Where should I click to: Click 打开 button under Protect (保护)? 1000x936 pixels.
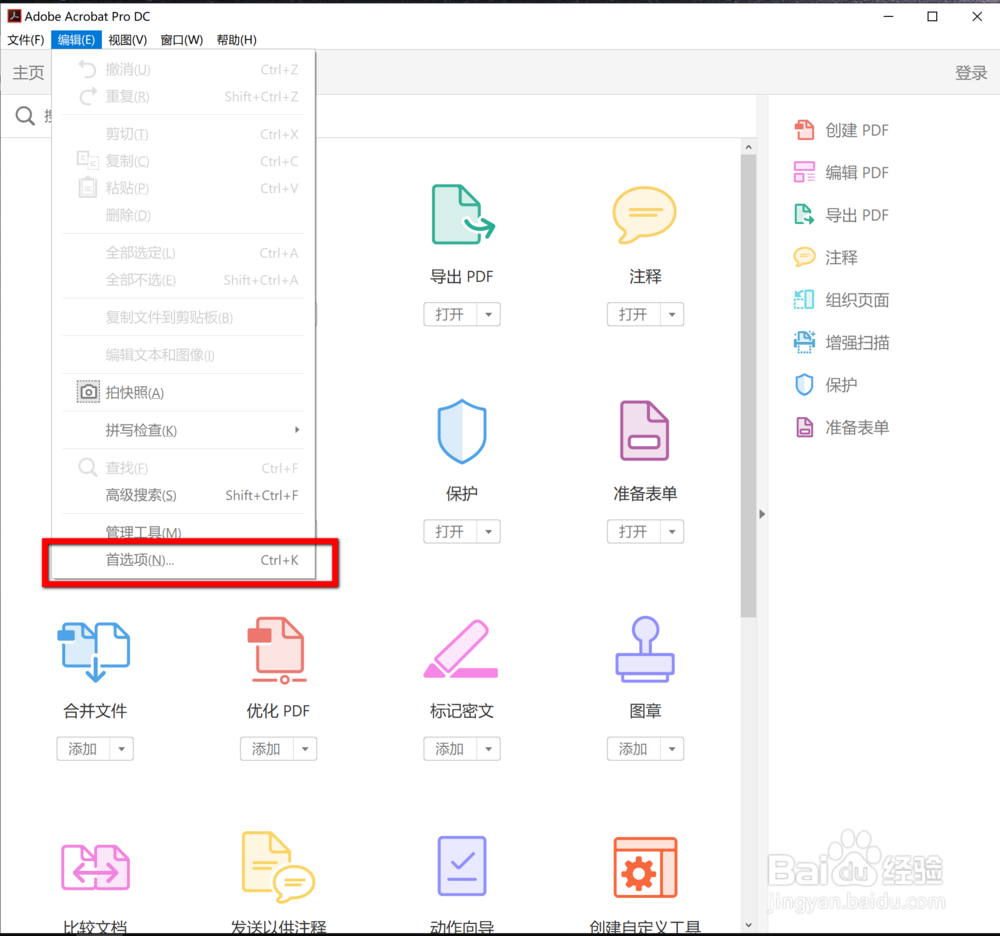click(450, 531)
